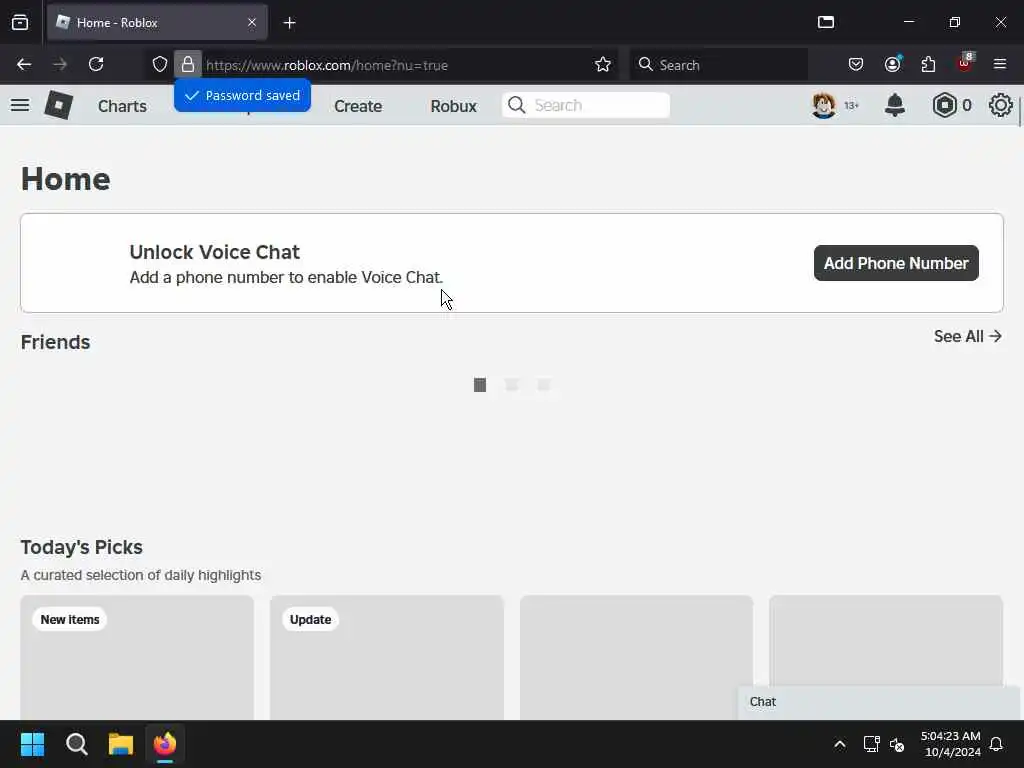Open the Firefox sidebar view icon
1024x768 pixels.
826,22
